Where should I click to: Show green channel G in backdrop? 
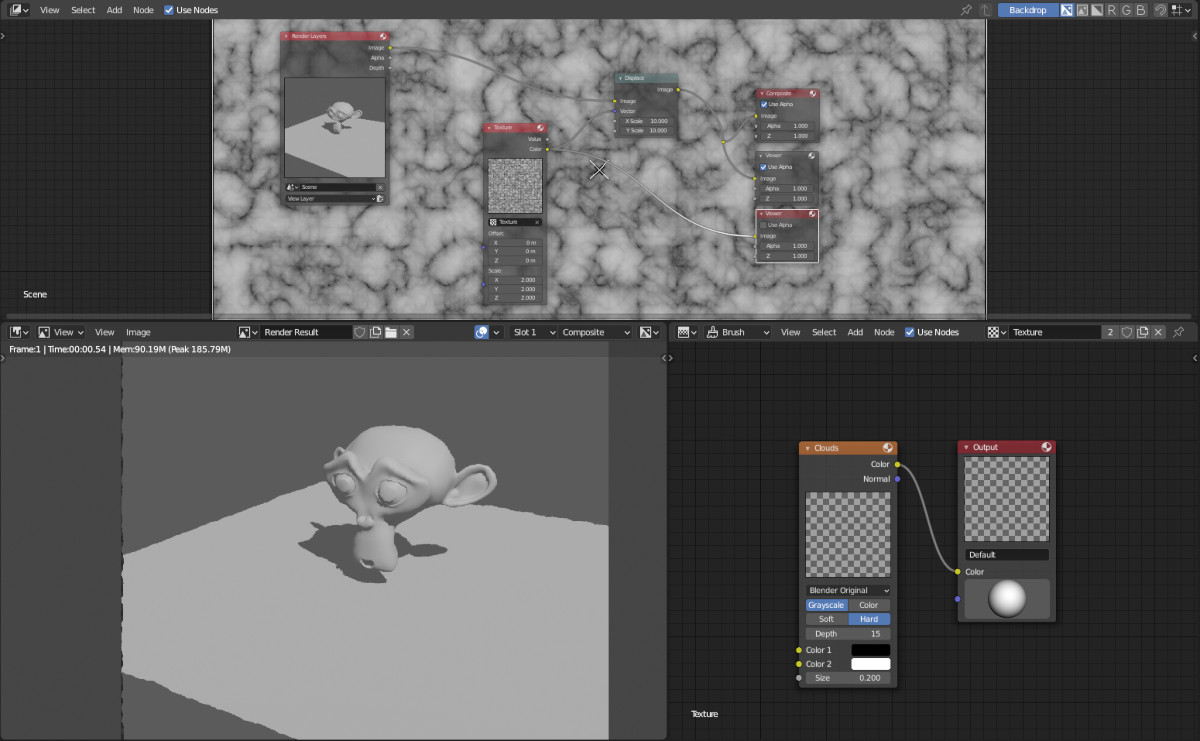(1126, 10)
